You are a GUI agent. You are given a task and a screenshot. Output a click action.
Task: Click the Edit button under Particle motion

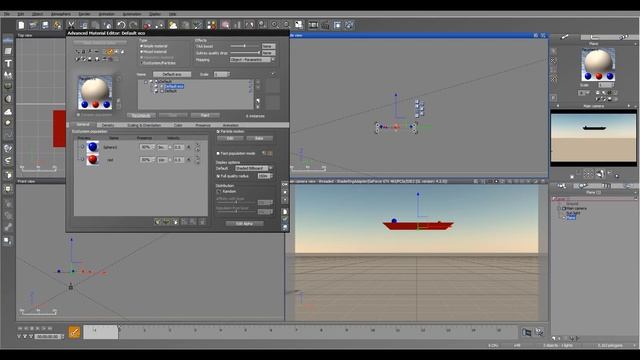coord(230,138)
